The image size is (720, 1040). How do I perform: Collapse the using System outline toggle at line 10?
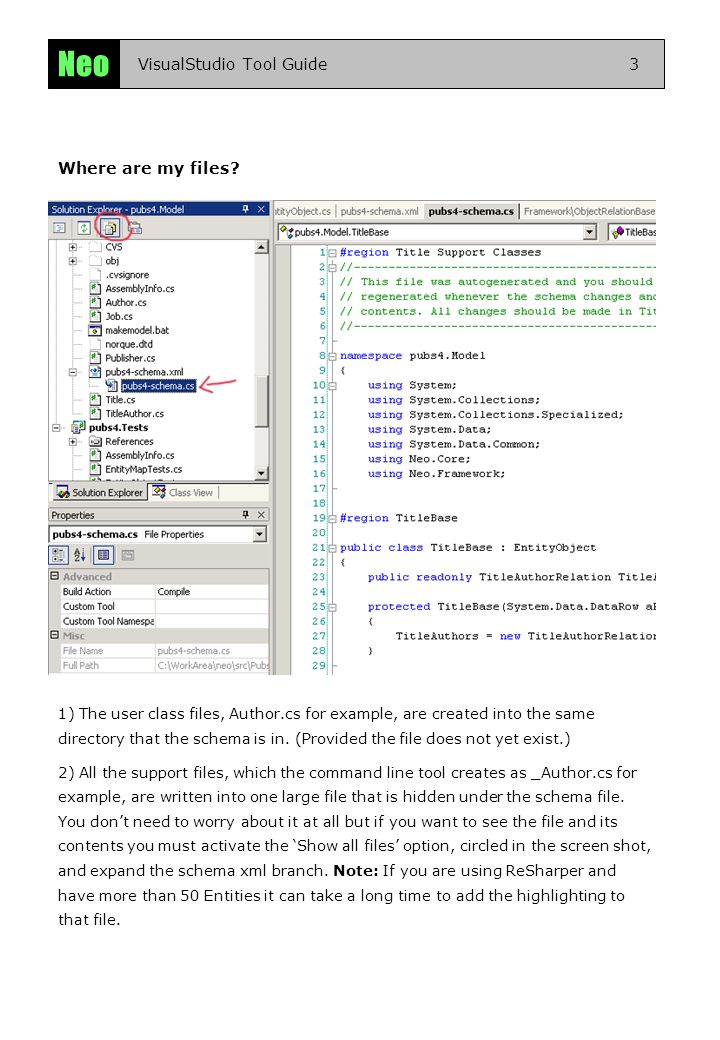tap(332, 385)
